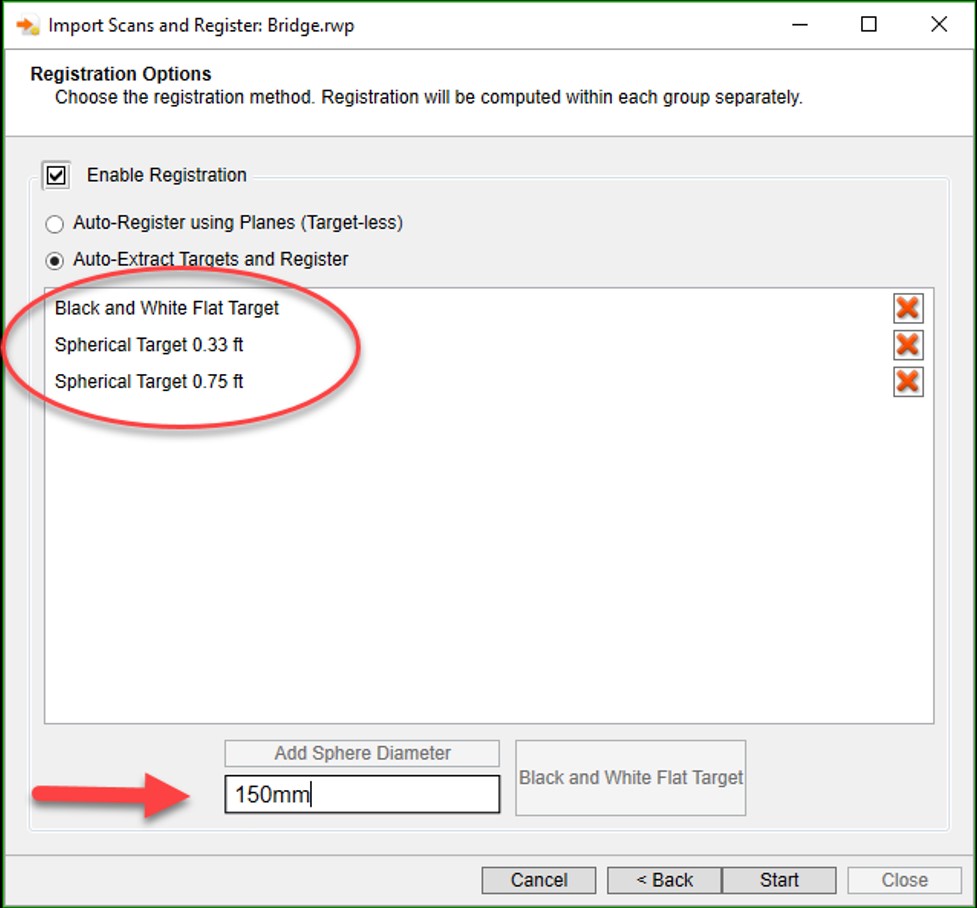Delete the Spherical Target 0.33 ft entry
Image resolution: width=977 pixels, height=908 pixels.
coord(908,345)
